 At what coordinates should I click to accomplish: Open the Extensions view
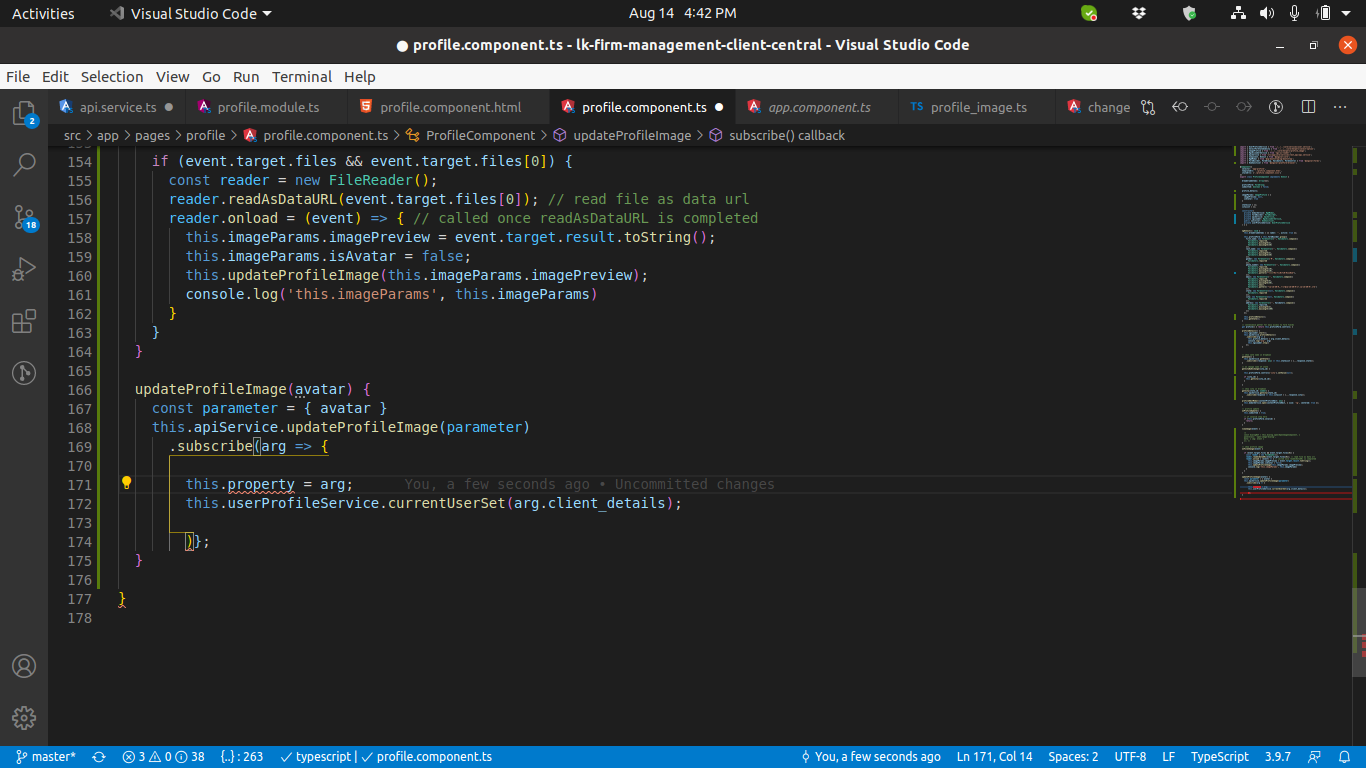point(24,321)
